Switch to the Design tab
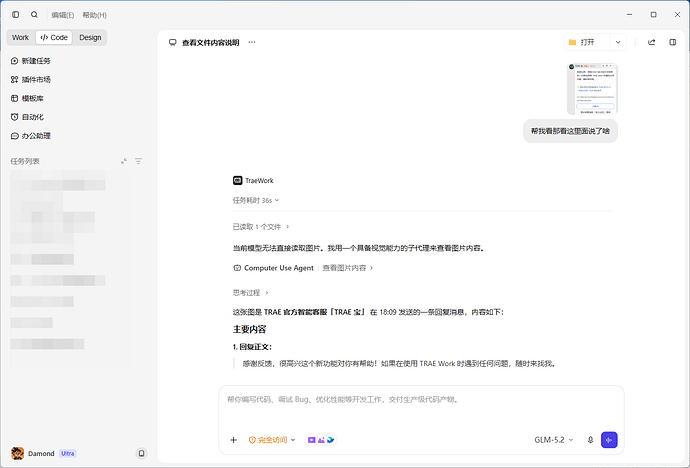Viewport: 690px width, 468px height. point(90,37)
